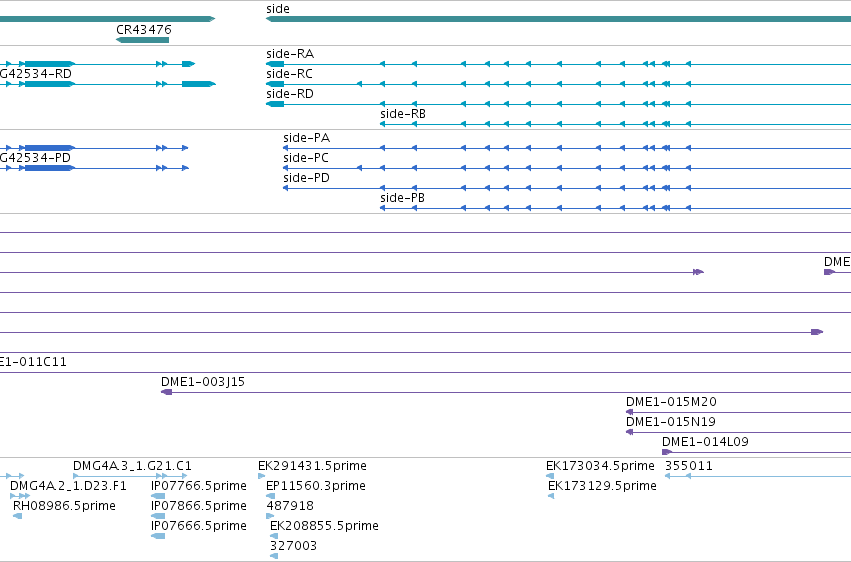Image resolution: width=851 pixels, height=562 pixels.
Task: Click the G42534-RD transcript label
Action: click(x=36, y=74)
